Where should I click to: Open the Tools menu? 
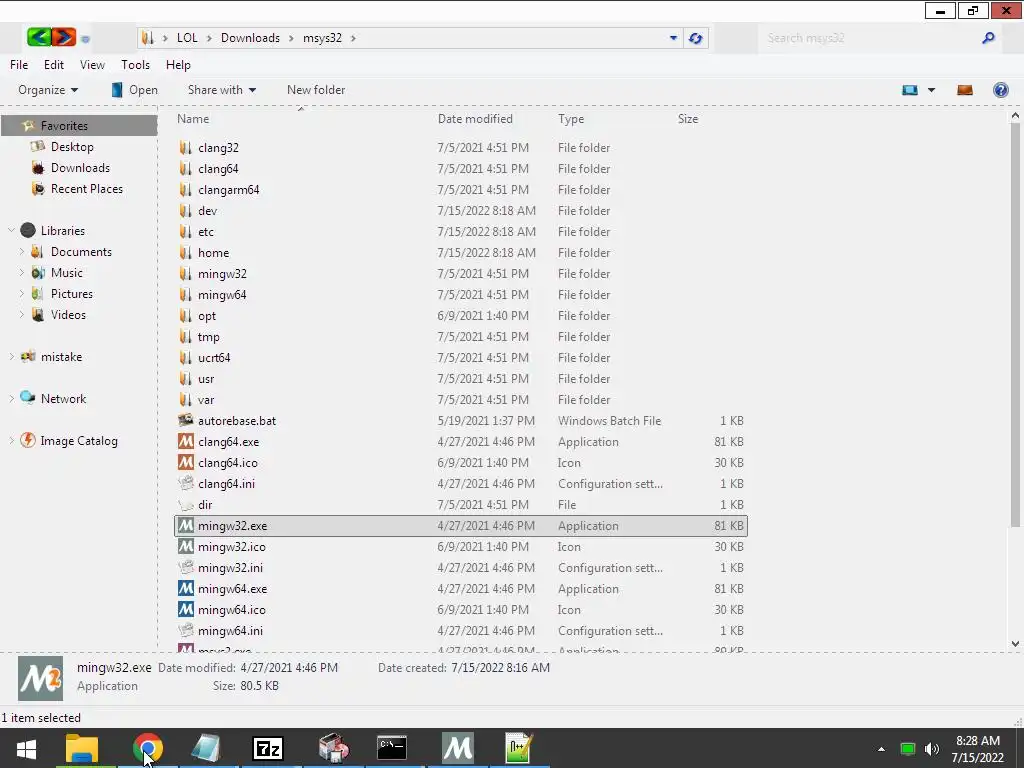coord(135,65)
